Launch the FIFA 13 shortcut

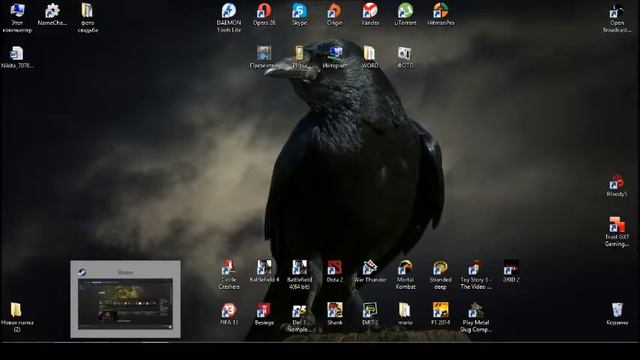[229, 314]
